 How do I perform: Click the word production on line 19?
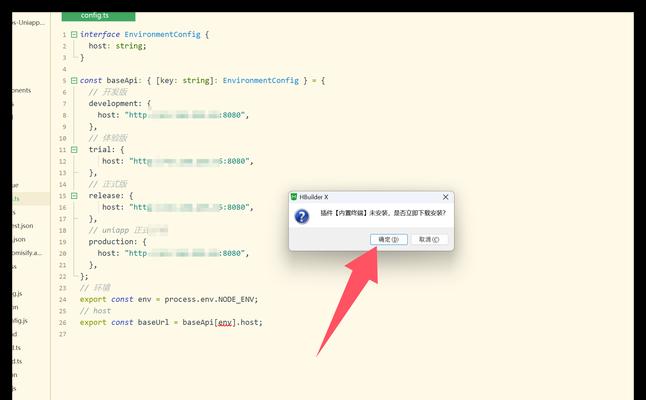tap(111, 242)
